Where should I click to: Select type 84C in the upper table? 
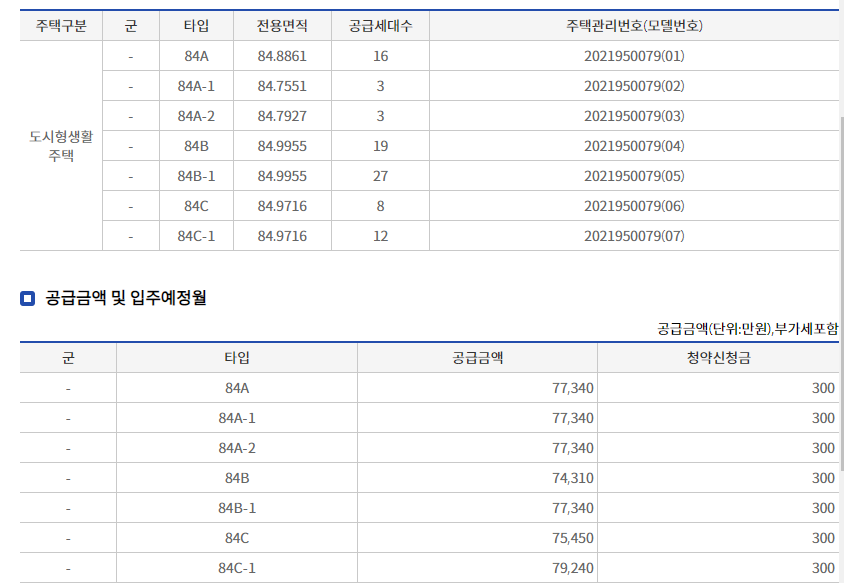coord(196,206)
